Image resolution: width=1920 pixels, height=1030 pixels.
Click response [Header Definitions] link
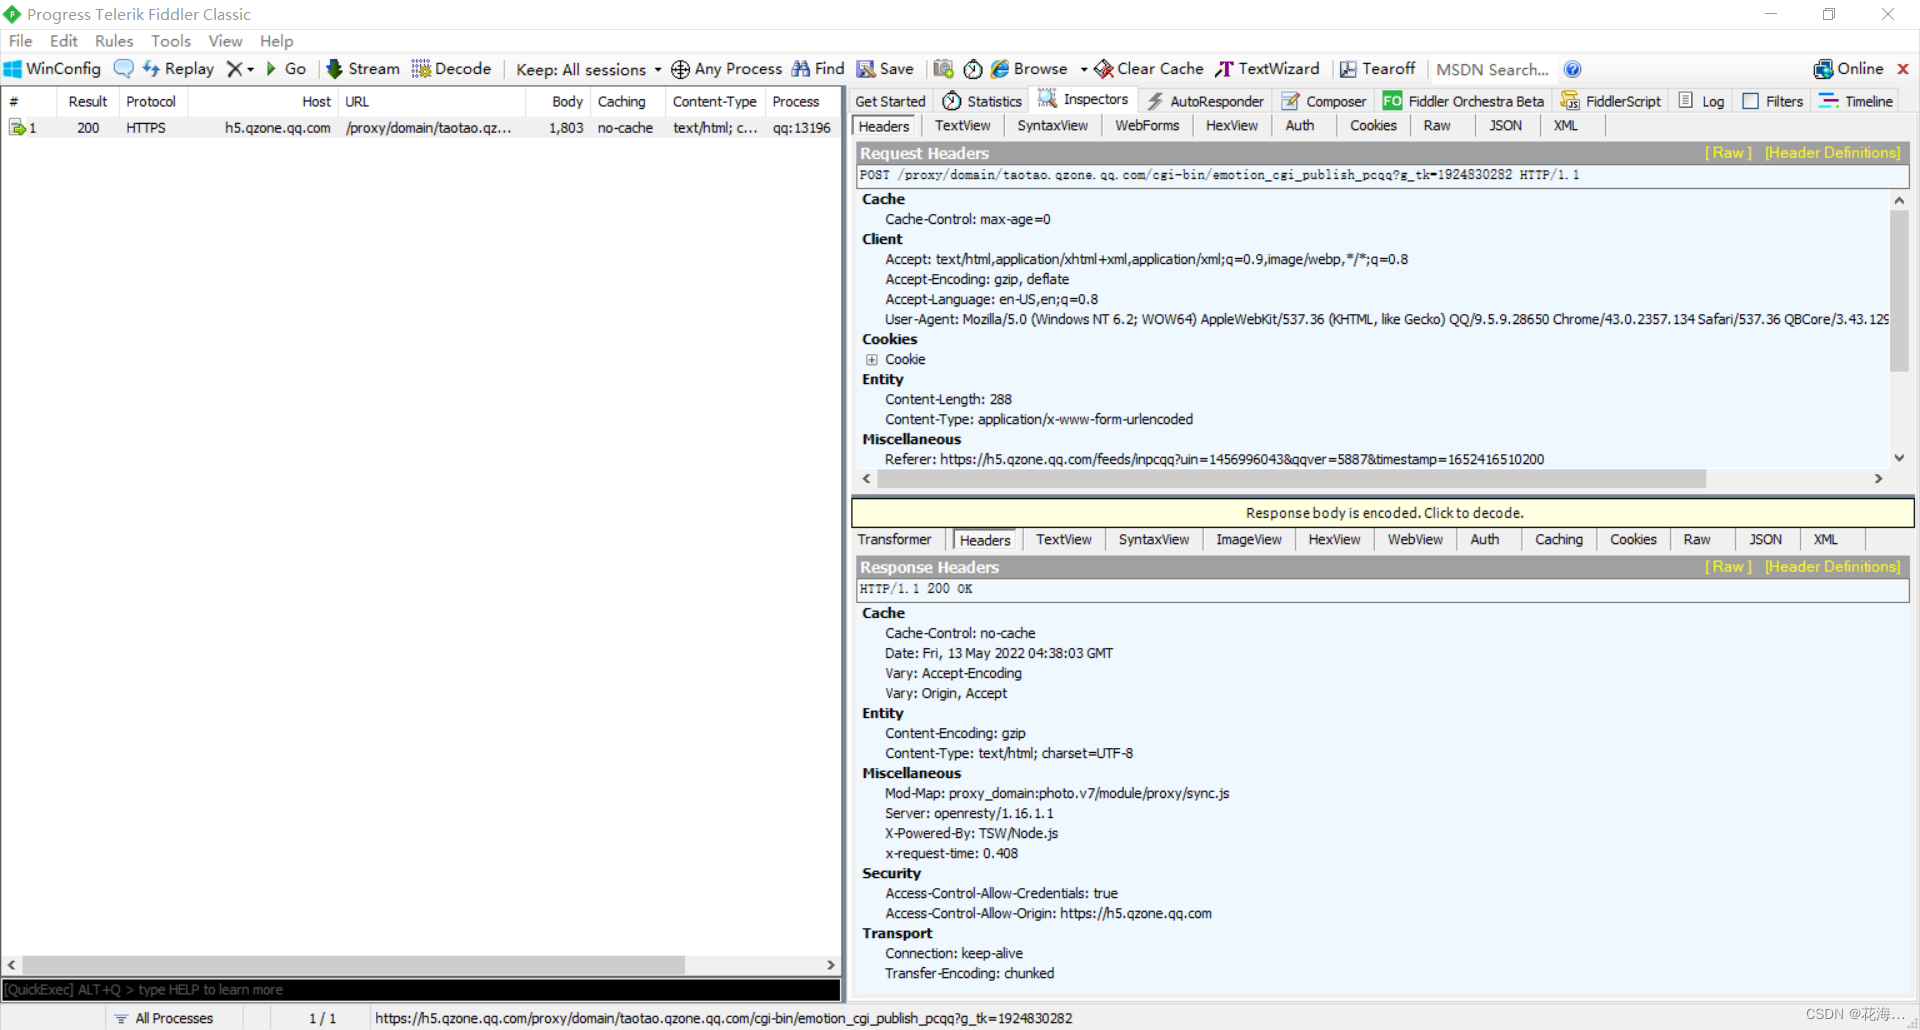(1832, 567)
